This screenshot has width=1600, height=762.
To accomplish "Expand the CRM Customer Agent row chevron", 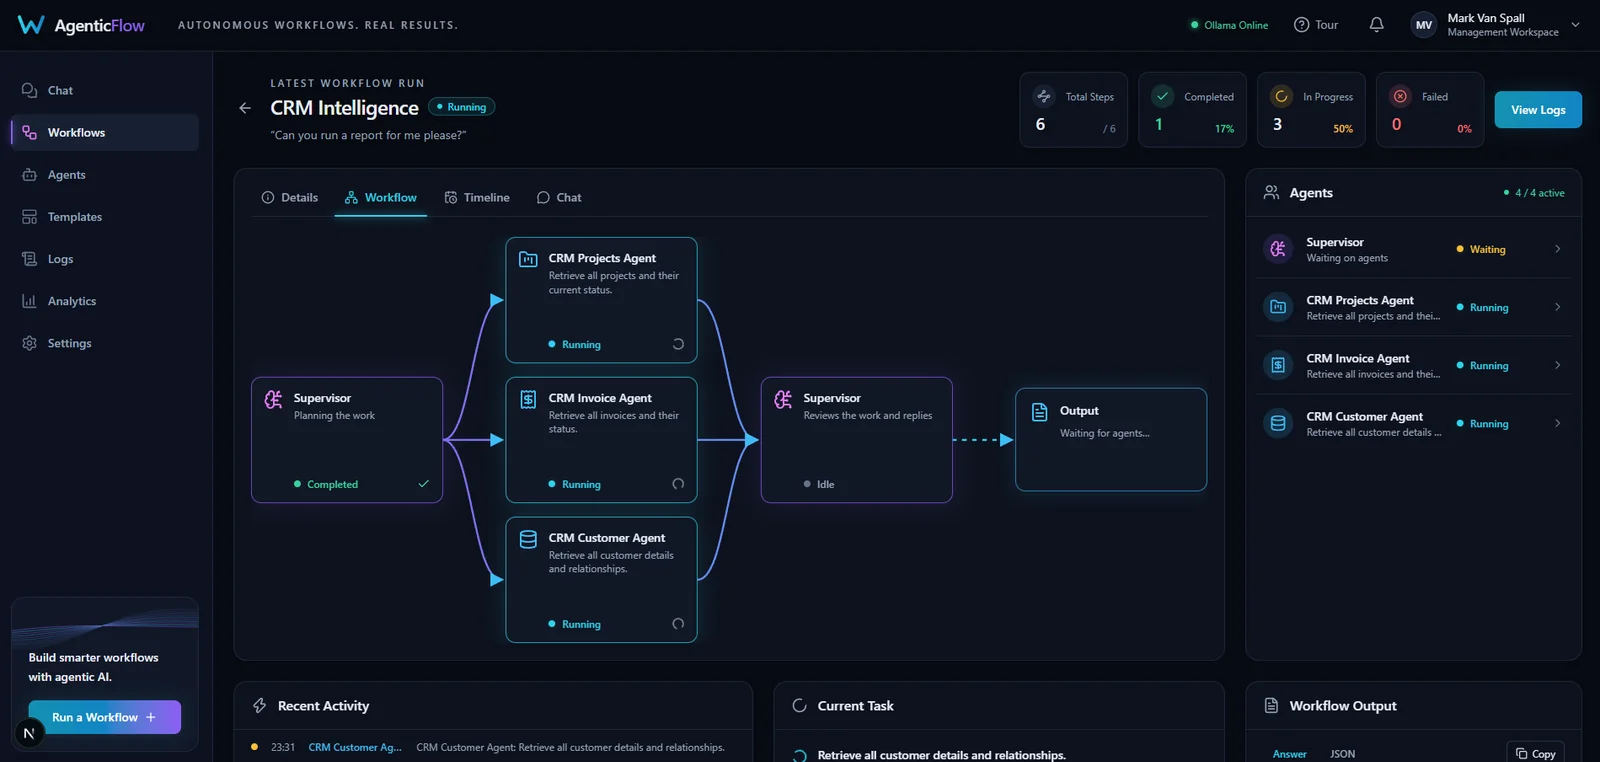I will click(1557, 423).
